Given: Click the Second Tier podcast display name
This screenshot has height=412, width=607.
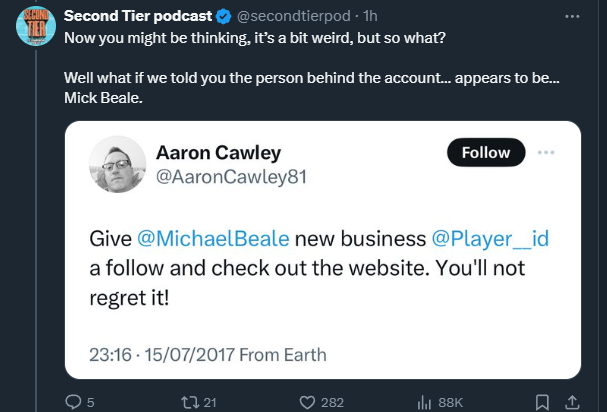Looking at the screenshot, I should coord(138,16).
